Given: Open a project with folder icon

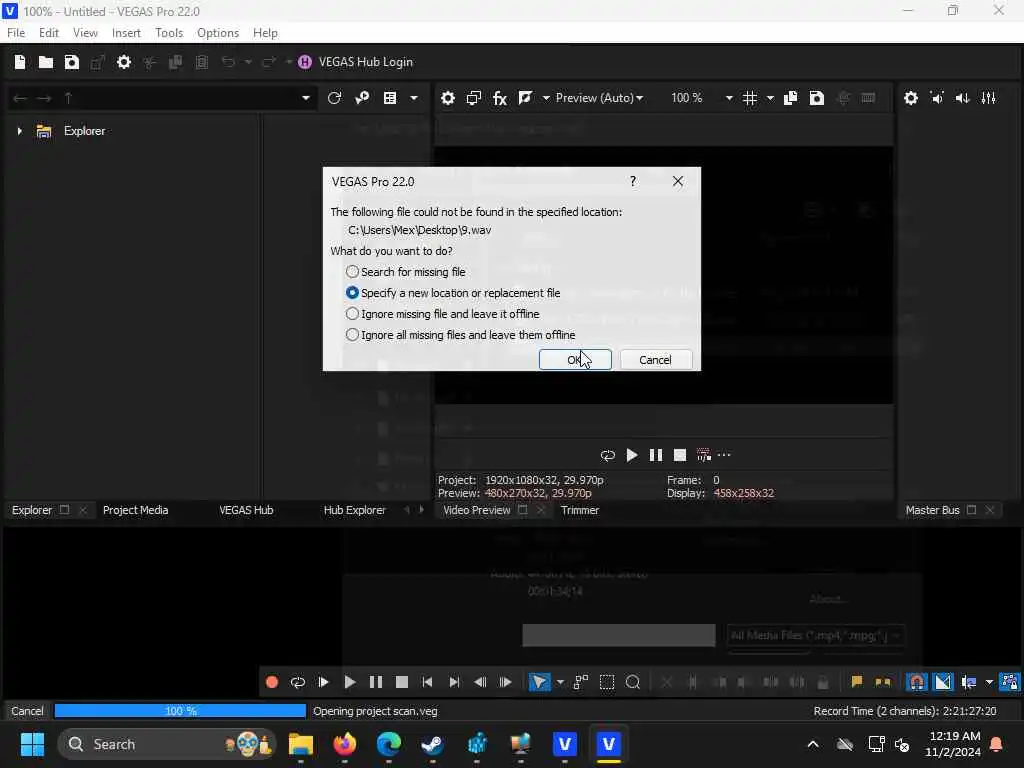Looking at the screenshot, I should (x=46, y=62).
